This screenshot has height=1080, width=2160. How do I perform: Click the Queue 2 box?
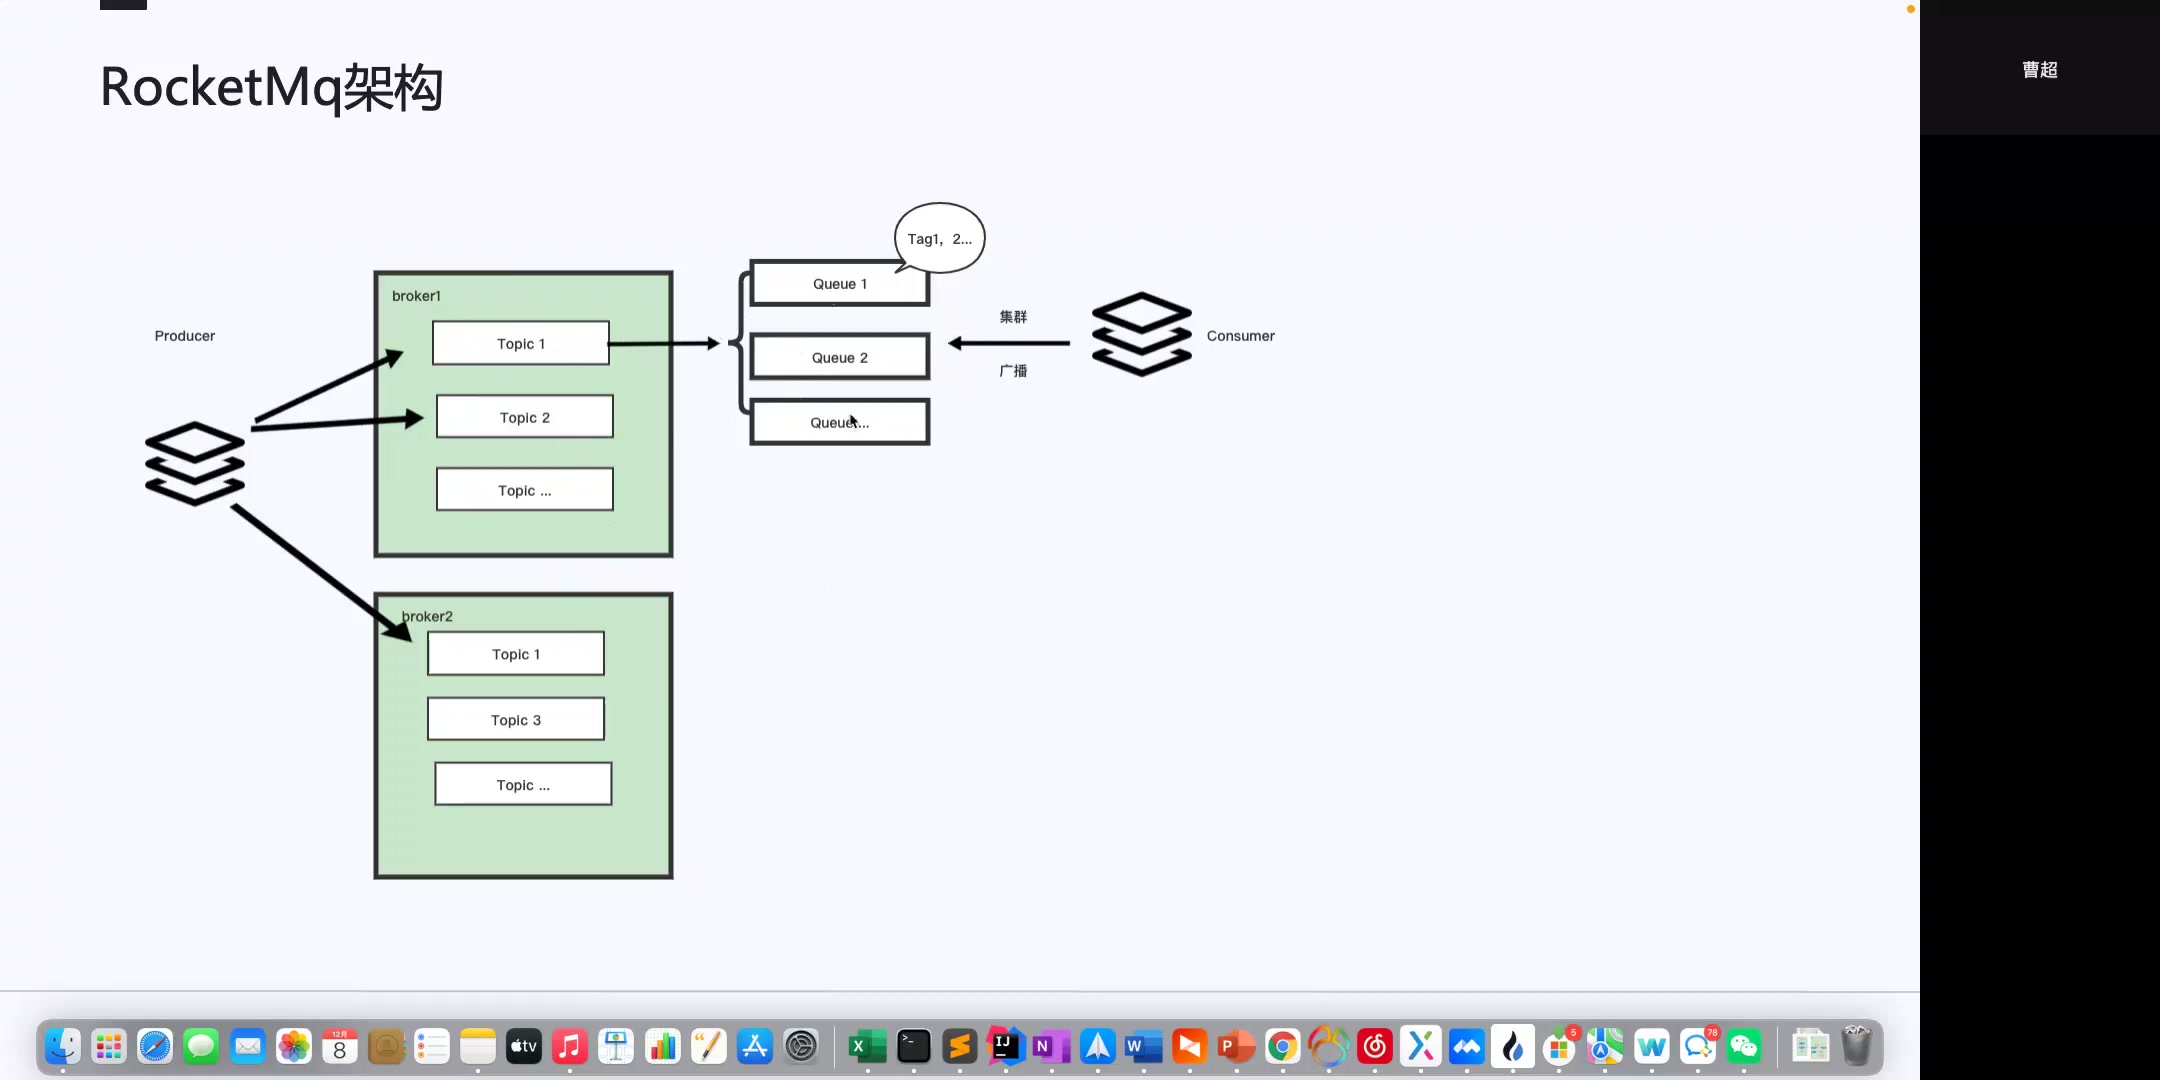(840, 357)
